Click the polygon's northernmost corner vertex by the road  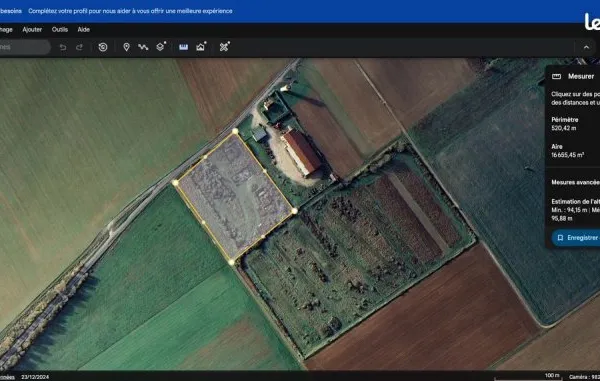pyautogui.click(x=235, y=131)
